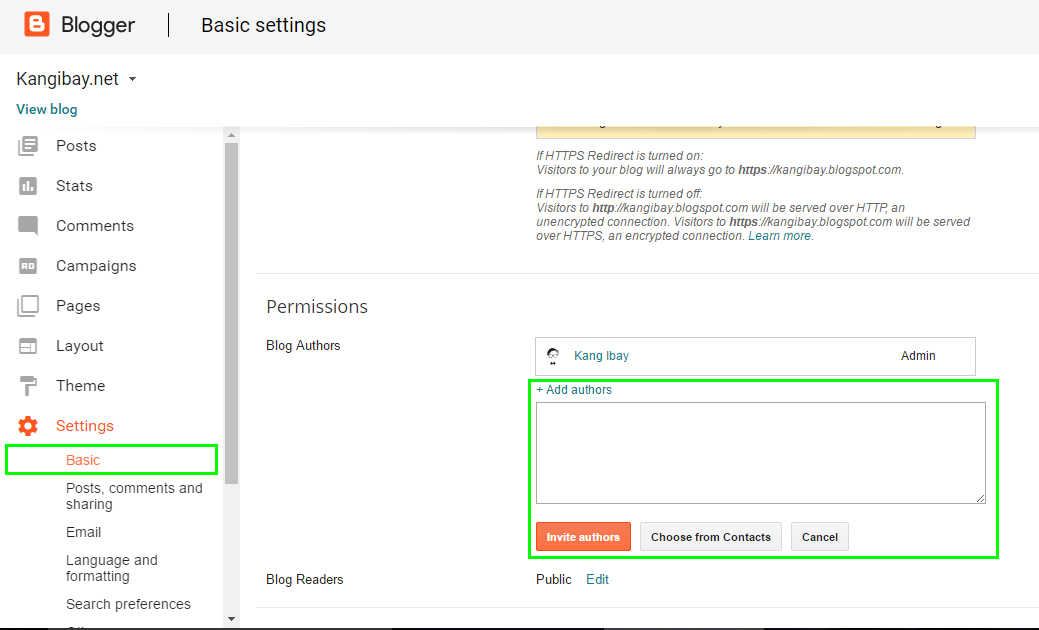Edit the Blog Readers setting
Viewport: 1039px width, 630px height.
pos(597,580)
